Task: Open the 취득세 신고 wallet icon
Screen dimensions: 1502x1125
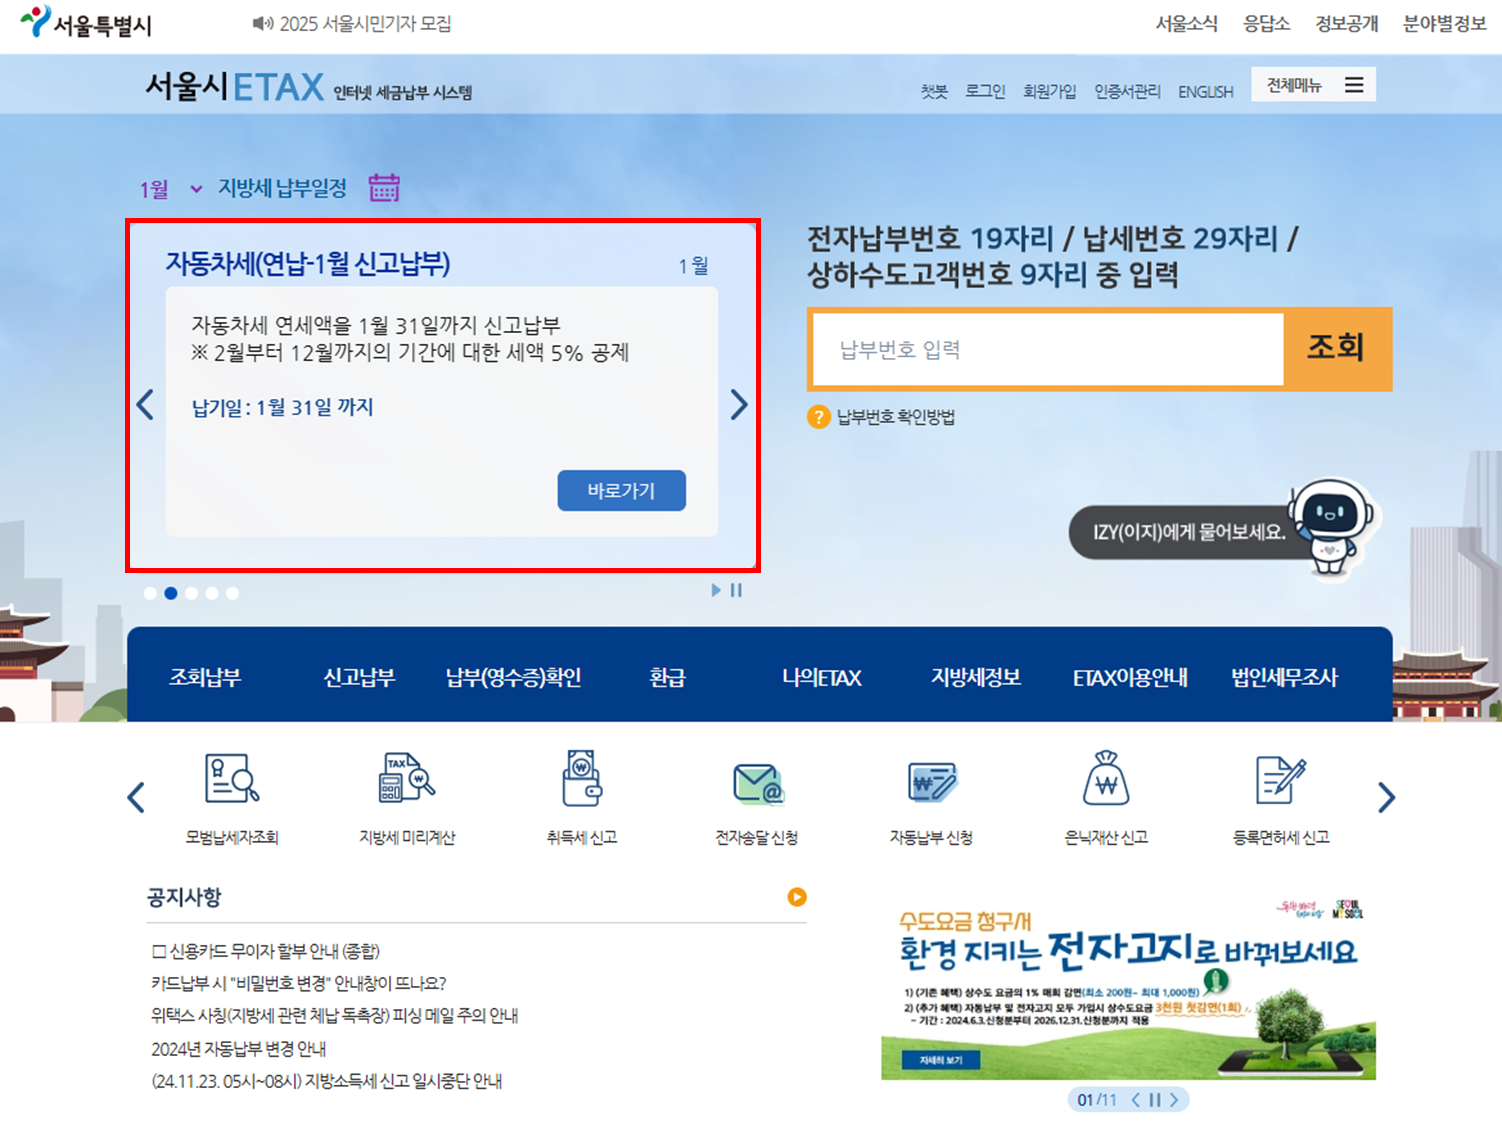Action: pos(582,779)
